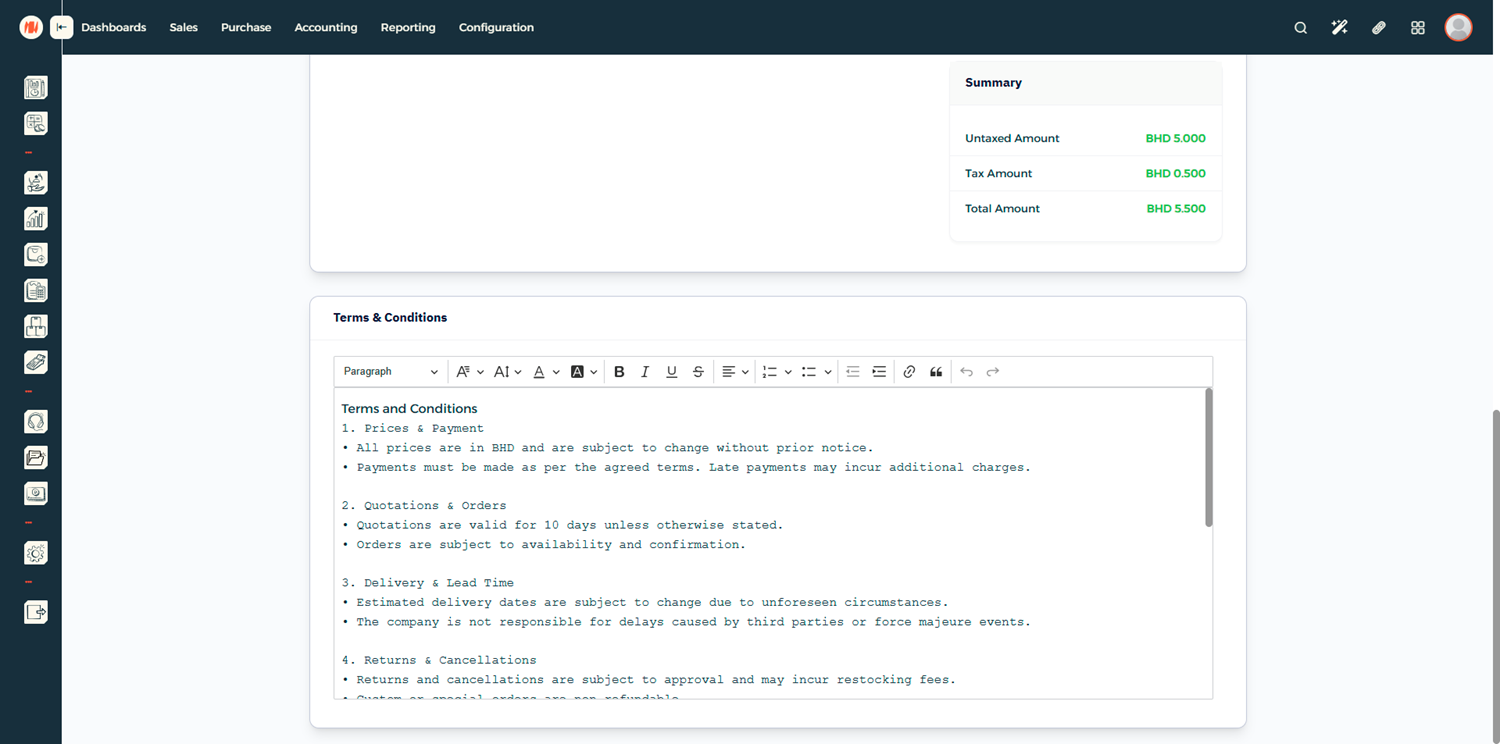Toggle bold formatting in the editor
The width and height of the screenshot is (1500, 744).
coord(619,372)
